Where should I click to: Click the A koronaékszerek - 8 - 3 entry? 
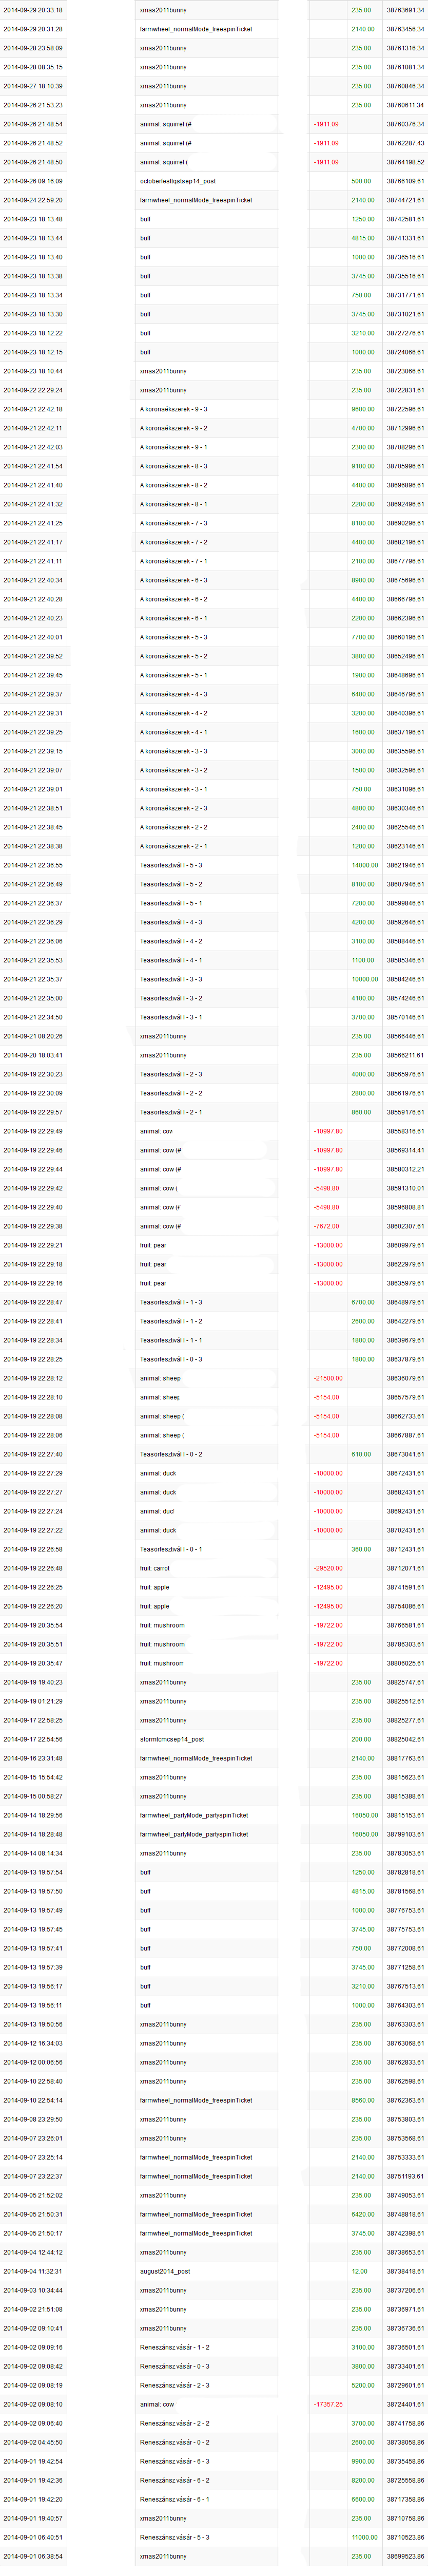173,466
